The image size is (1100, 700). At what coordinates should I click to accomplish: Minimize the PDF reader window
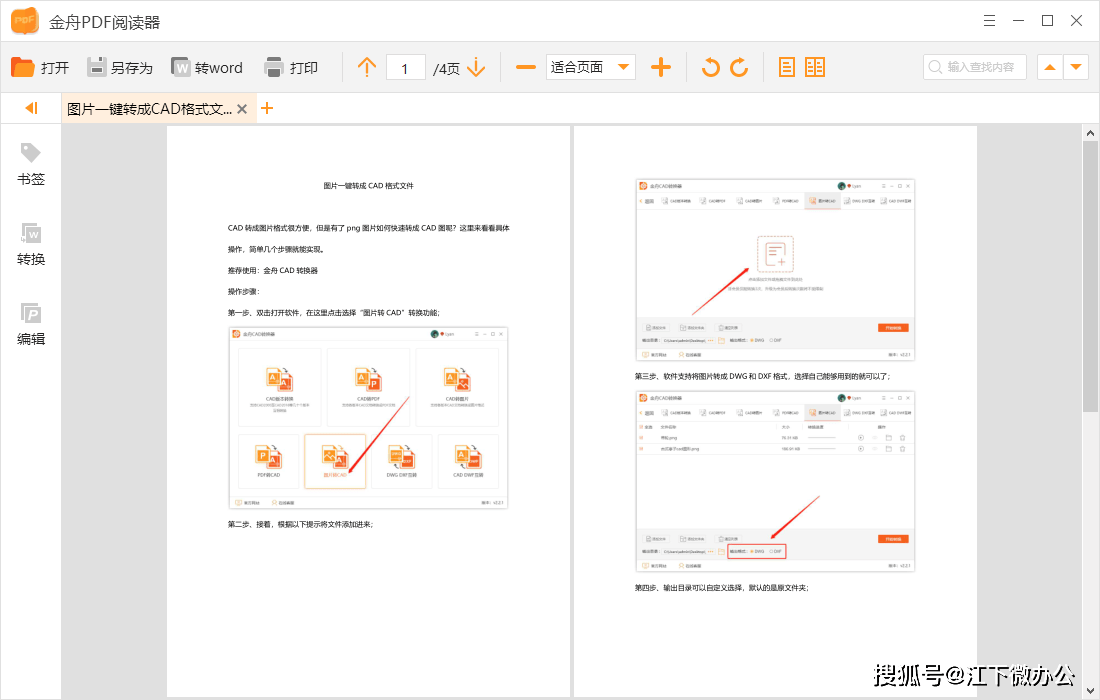pyautogui.click(x=1019, y=21)
